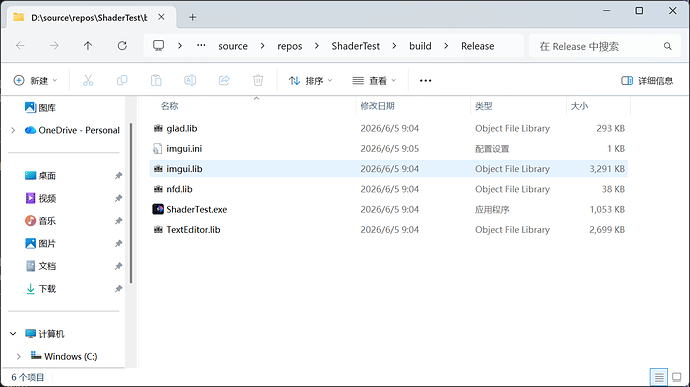
Task: Toggle the 详细信息 details pane
Action: (647, 81)
